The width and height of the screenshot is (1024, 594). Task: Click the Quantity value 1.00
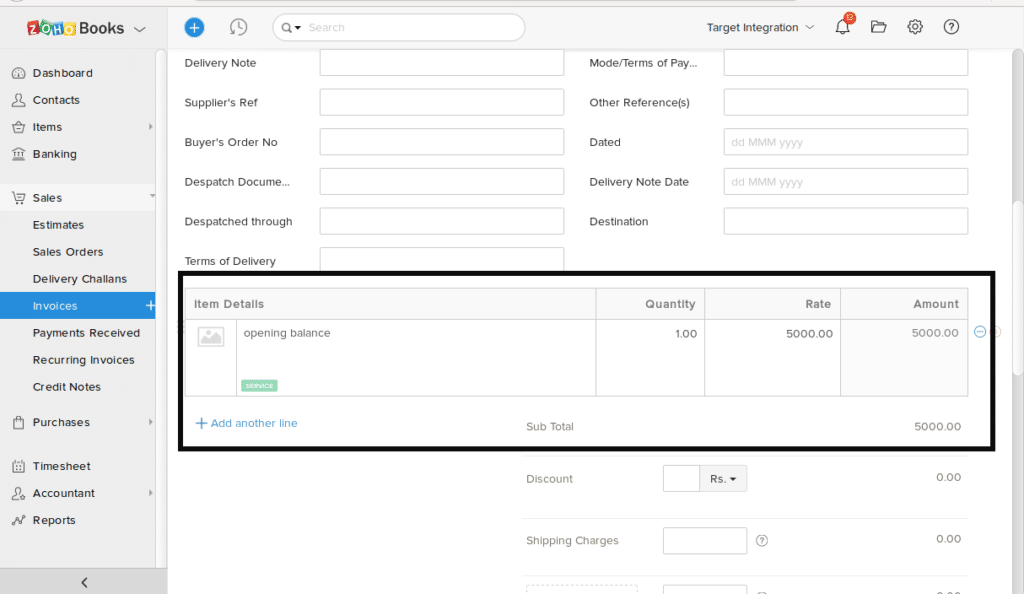[x=686, y=334]
